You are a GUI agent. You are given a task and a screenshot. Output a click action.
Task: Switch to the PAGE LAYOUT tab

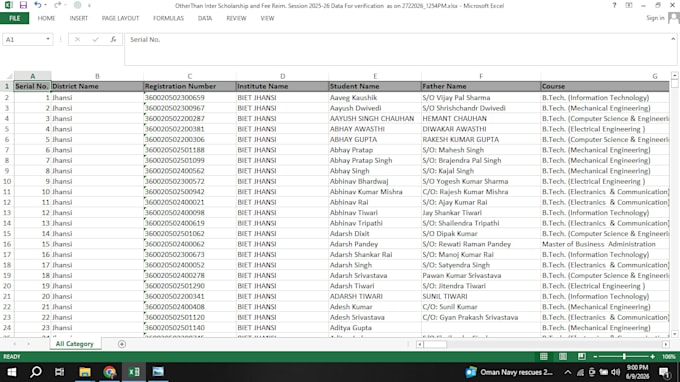tap(120, 18)
